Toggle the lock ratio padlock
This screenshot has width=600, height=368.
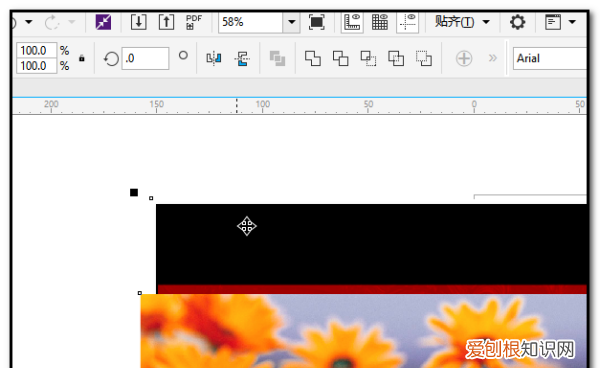click(82, 58)
